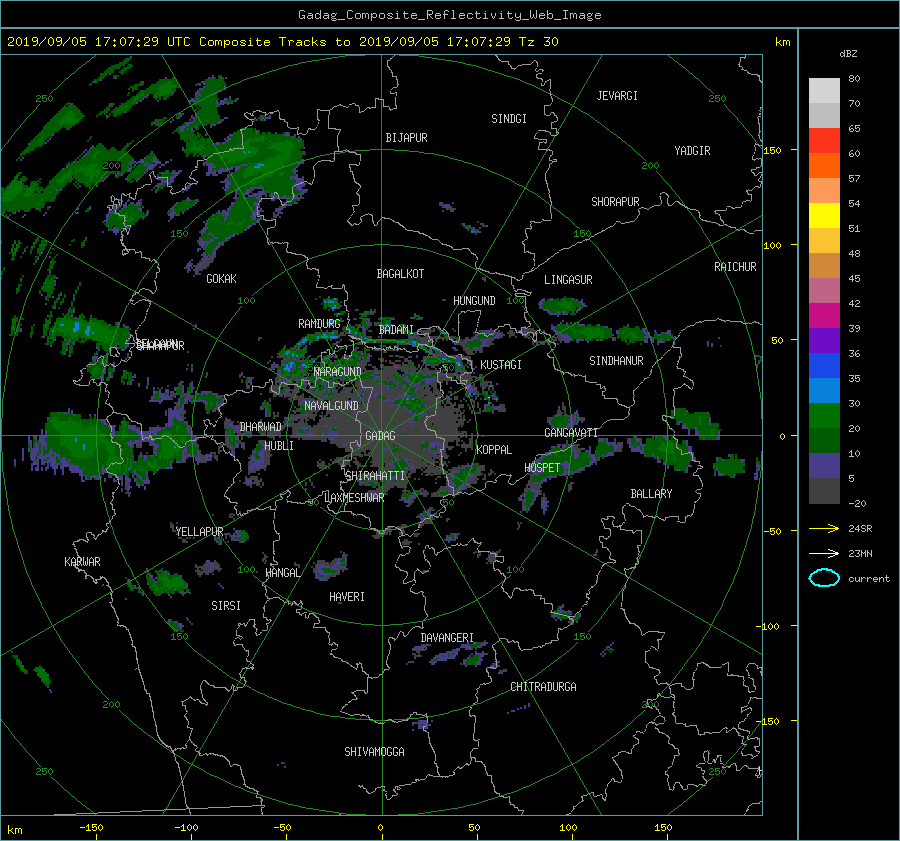
Task: Click the HOSPET city label
Action: point(542,468)
